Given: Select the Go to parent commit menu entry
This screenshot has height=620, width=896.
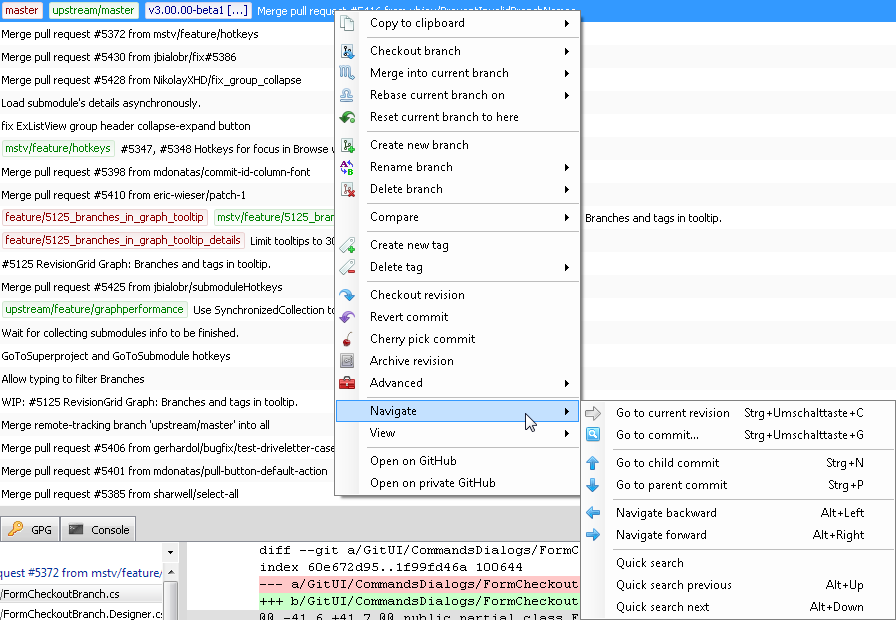Looking at the screenshot, I should coord(671,484).
